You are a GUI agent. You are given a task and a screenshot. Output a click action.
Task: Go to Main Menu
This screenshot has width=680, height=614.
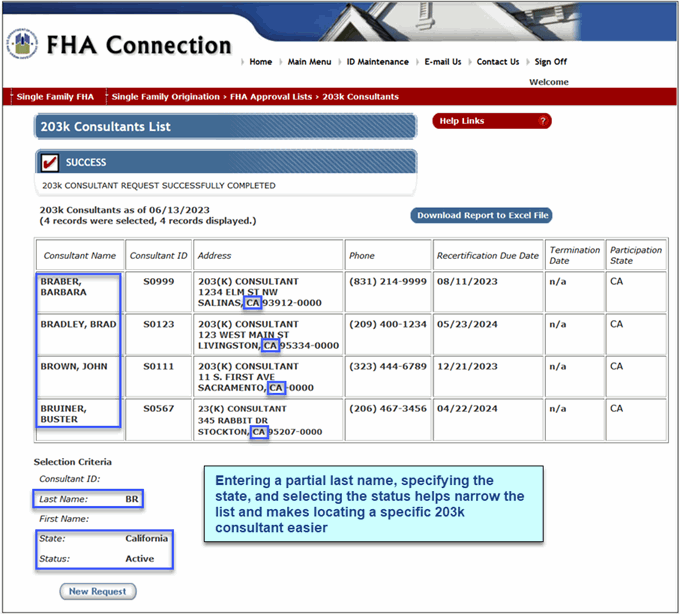[x=309, y=62]
